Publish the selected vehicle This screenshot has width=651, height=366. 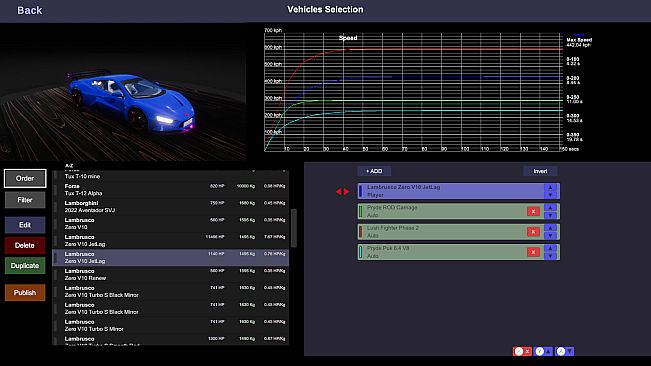(x=25, y=293)
